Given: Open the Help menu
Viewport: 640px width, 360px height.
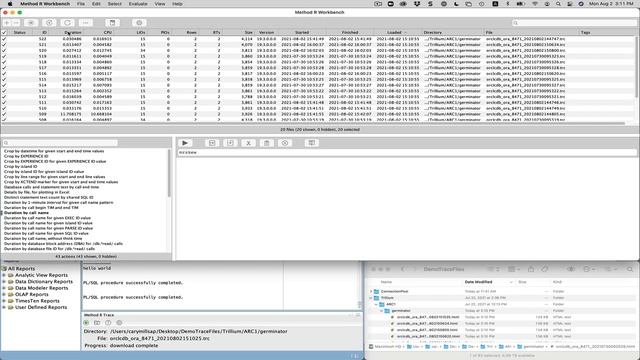Looking at the screenshot, I should click(x=177, y=4).
